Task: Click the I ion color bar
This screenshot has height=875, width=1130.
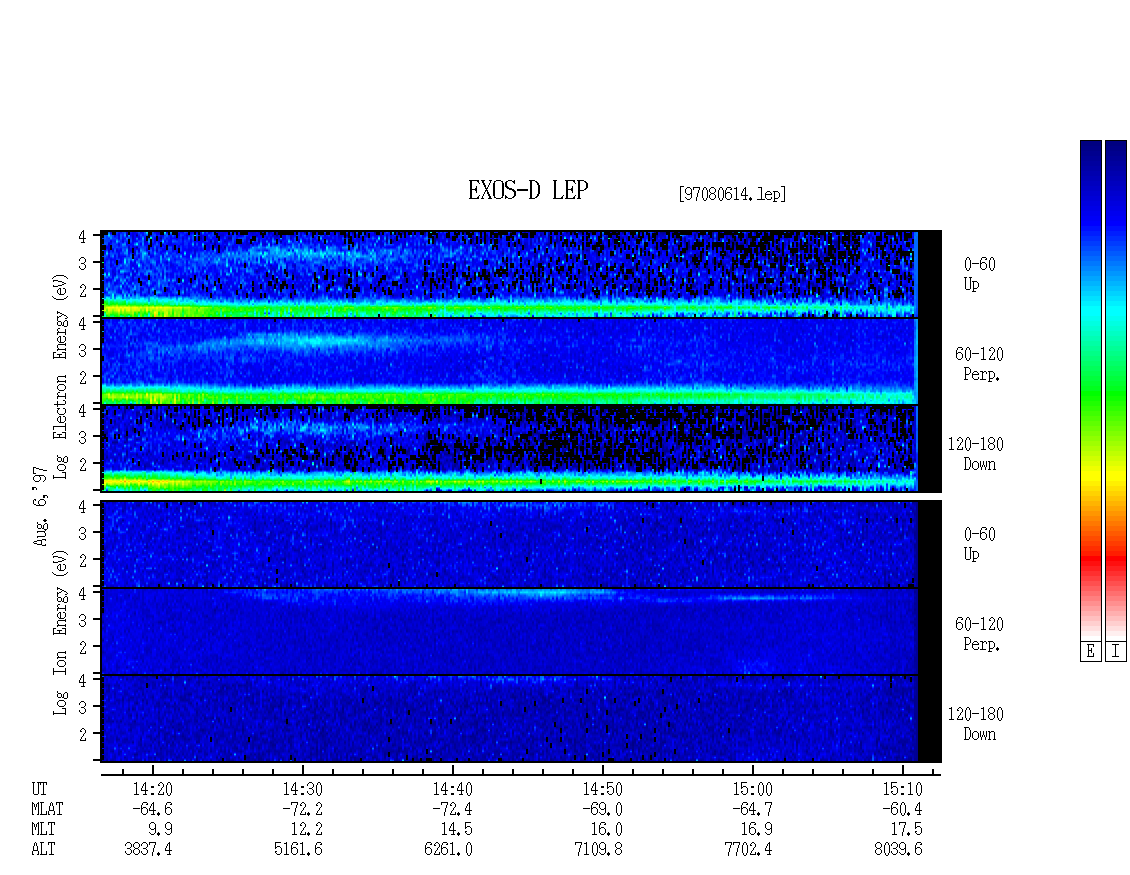Action: [1116, 389]
